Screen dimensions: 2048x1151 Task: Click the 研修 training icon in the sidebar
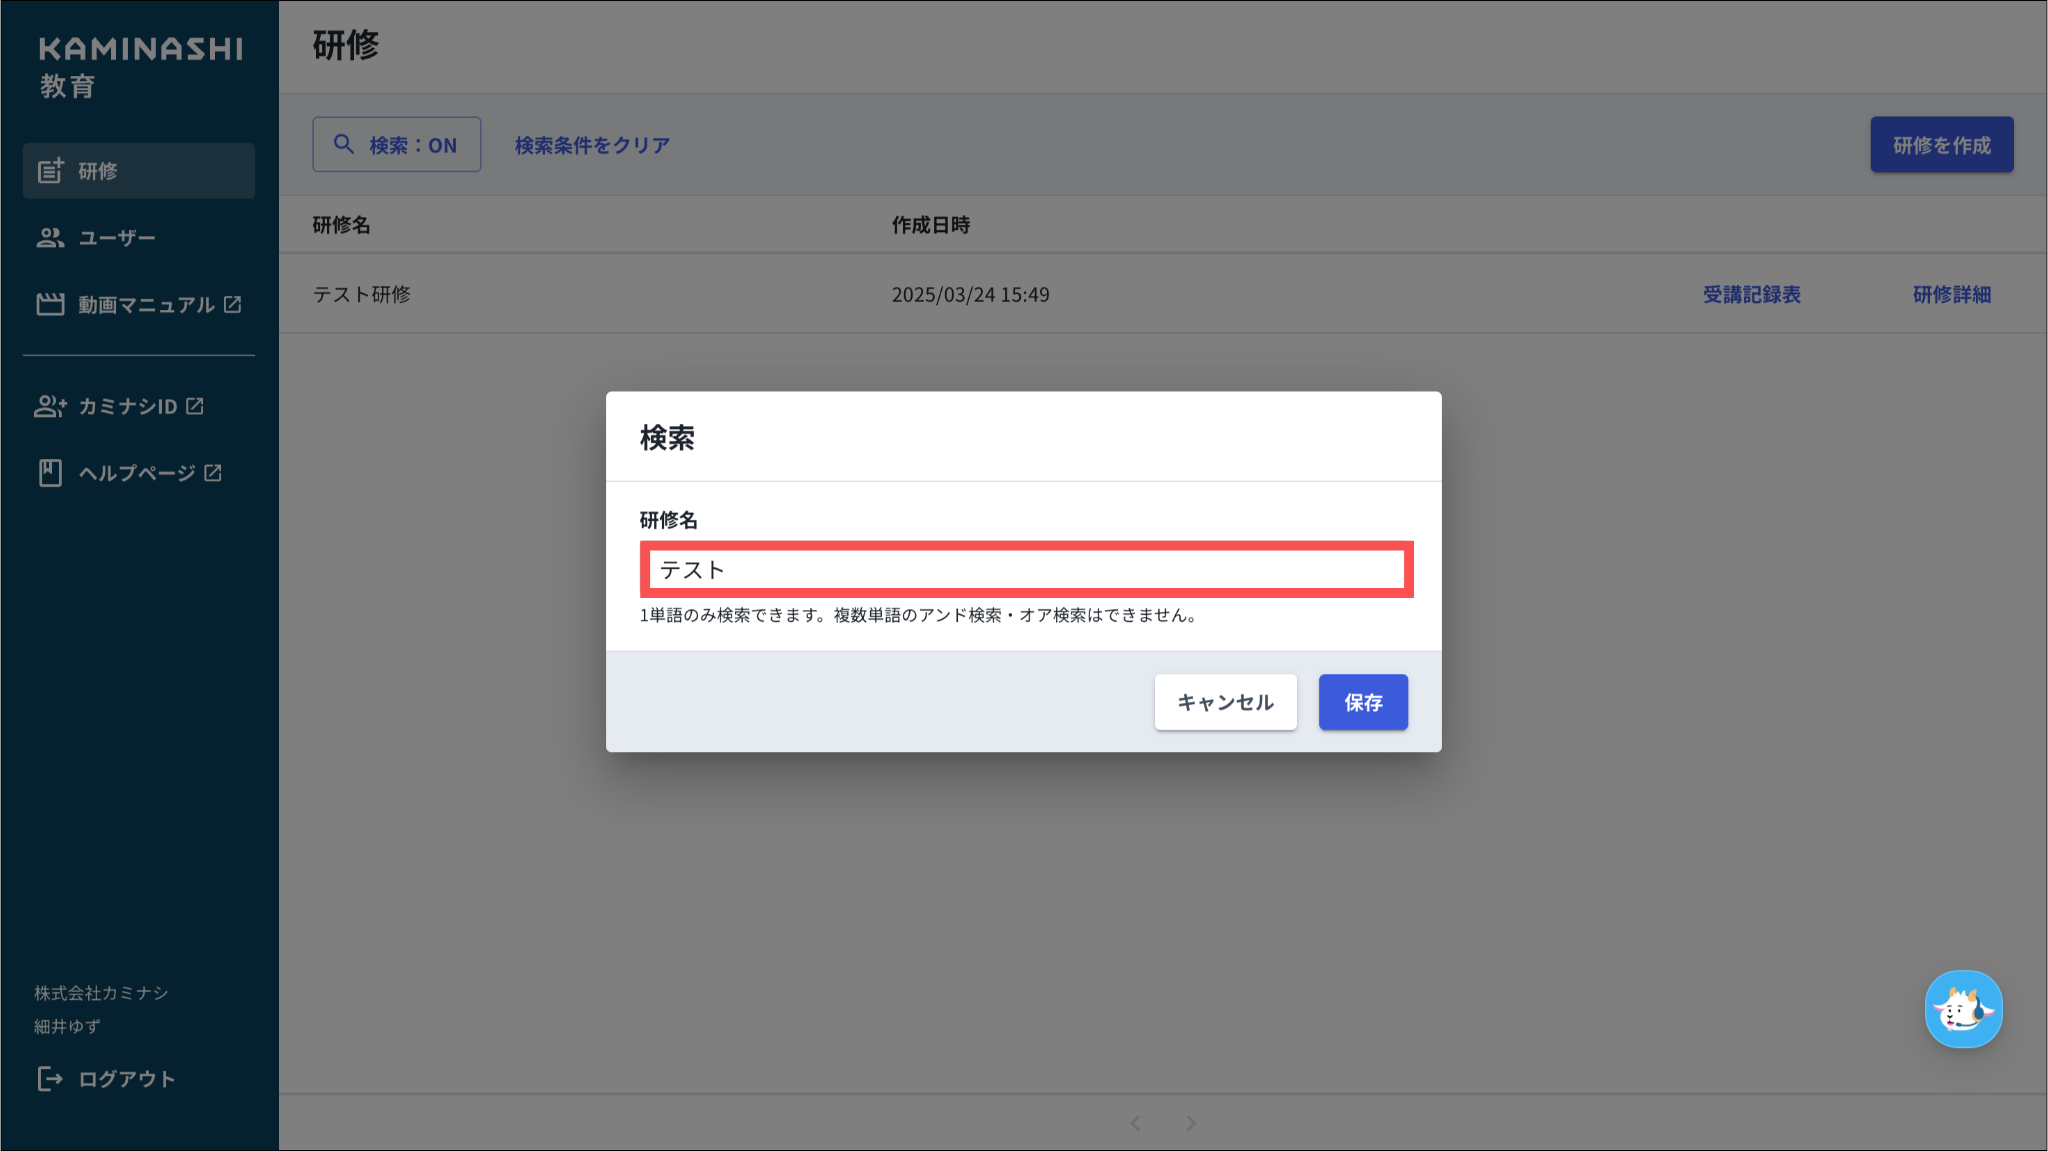pos(50,171)
